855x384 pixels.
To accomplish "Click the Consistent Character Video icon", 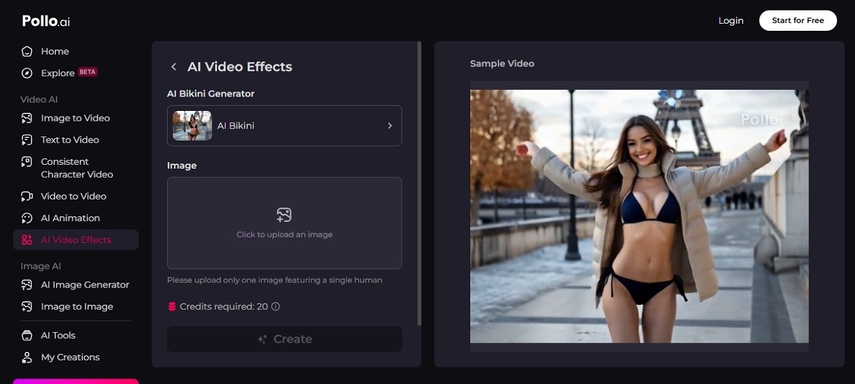I will 27,162.
